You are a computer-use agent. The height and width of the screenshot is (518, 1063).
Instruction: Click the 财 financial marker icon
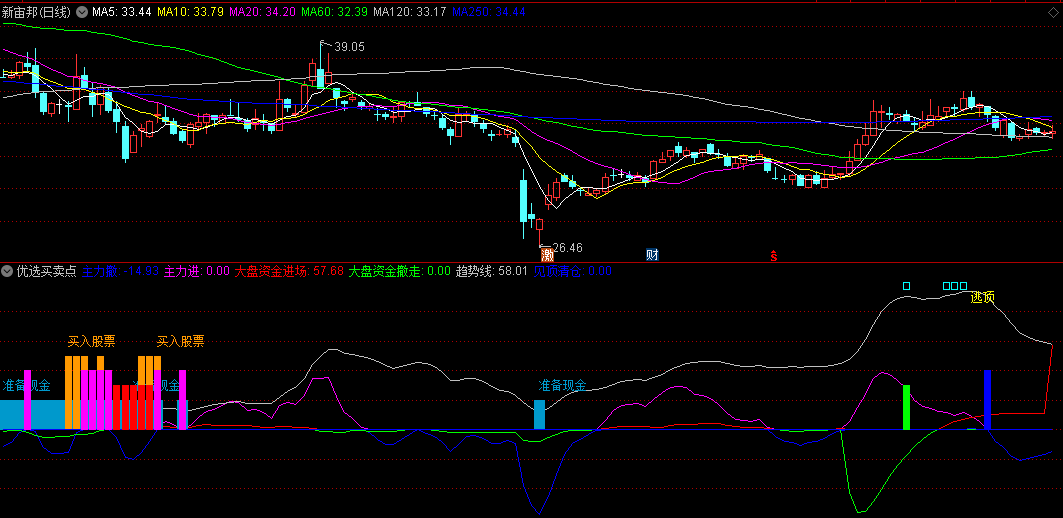click(x=652, y=256)
